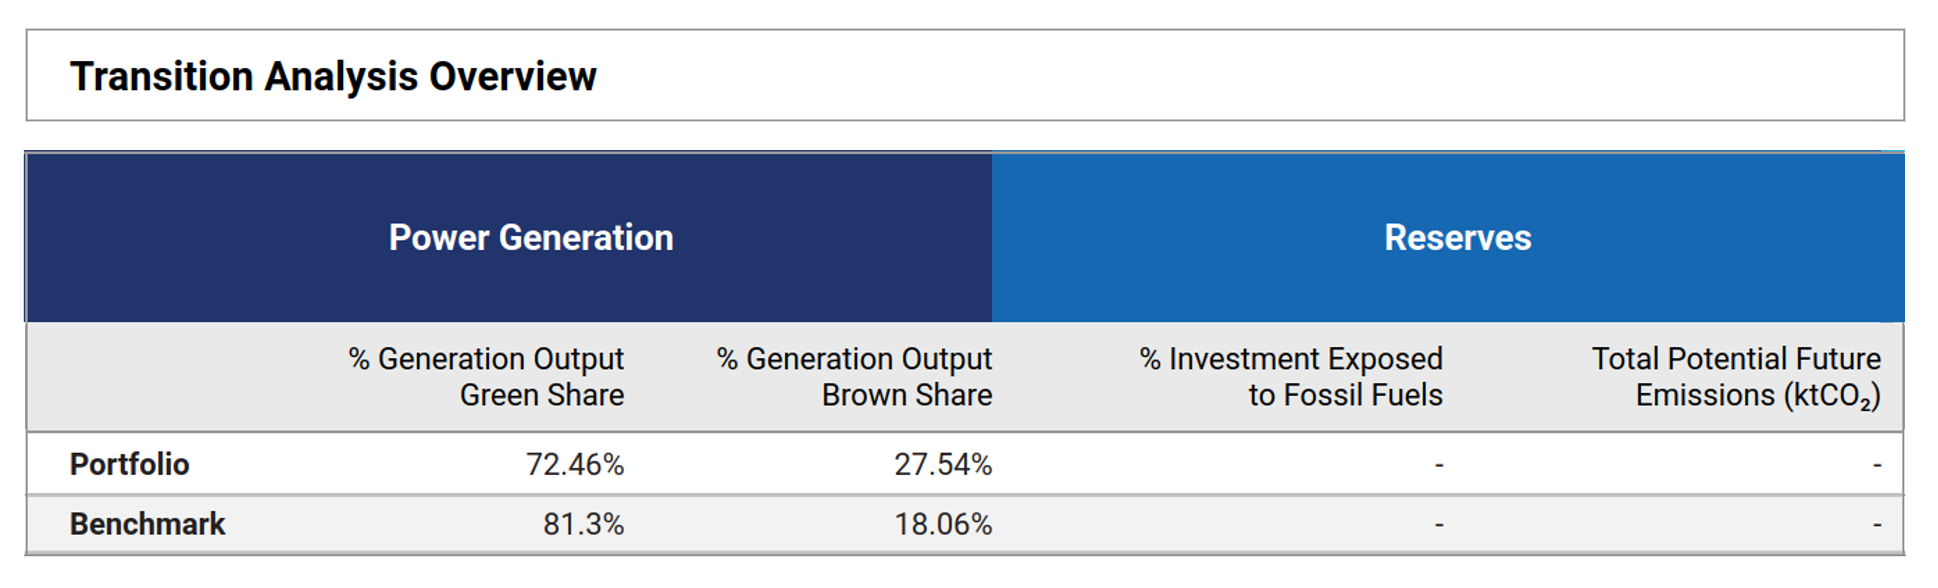
Task: Select the Power Generation header banner
Action: coord(530,238)
